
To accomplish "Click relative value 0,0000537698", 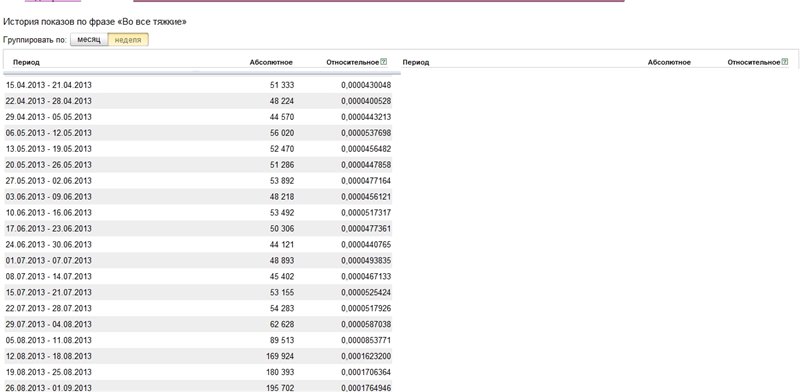I will (366, 133).
